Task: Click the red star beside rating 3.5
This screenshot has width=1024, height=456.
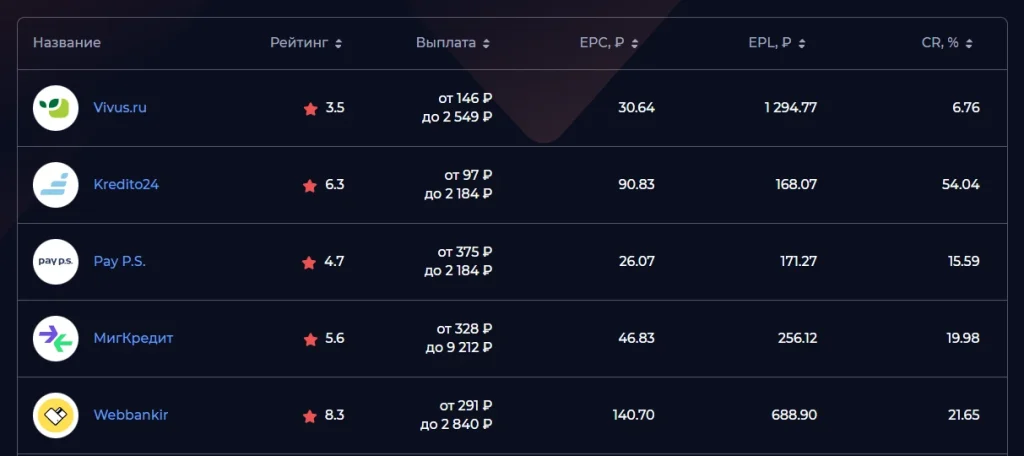Action: pos(310,108)
